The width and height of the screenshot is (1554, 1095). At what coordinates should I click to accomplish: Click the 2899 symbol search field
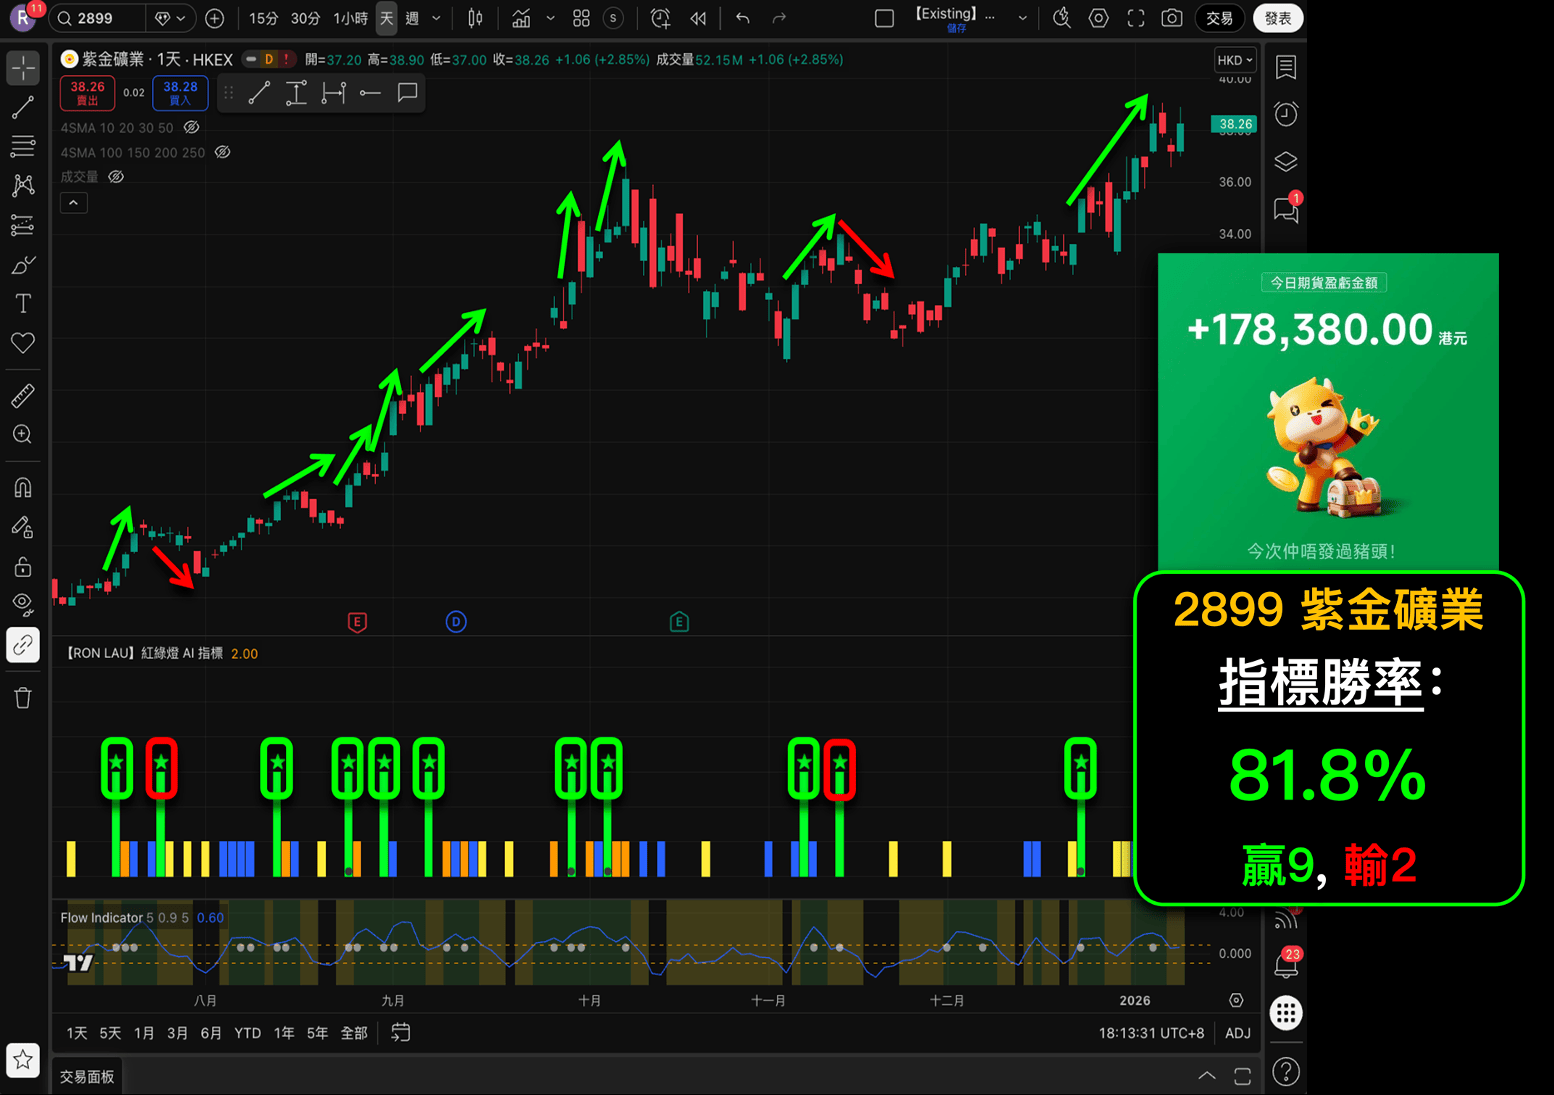(100, 18)
